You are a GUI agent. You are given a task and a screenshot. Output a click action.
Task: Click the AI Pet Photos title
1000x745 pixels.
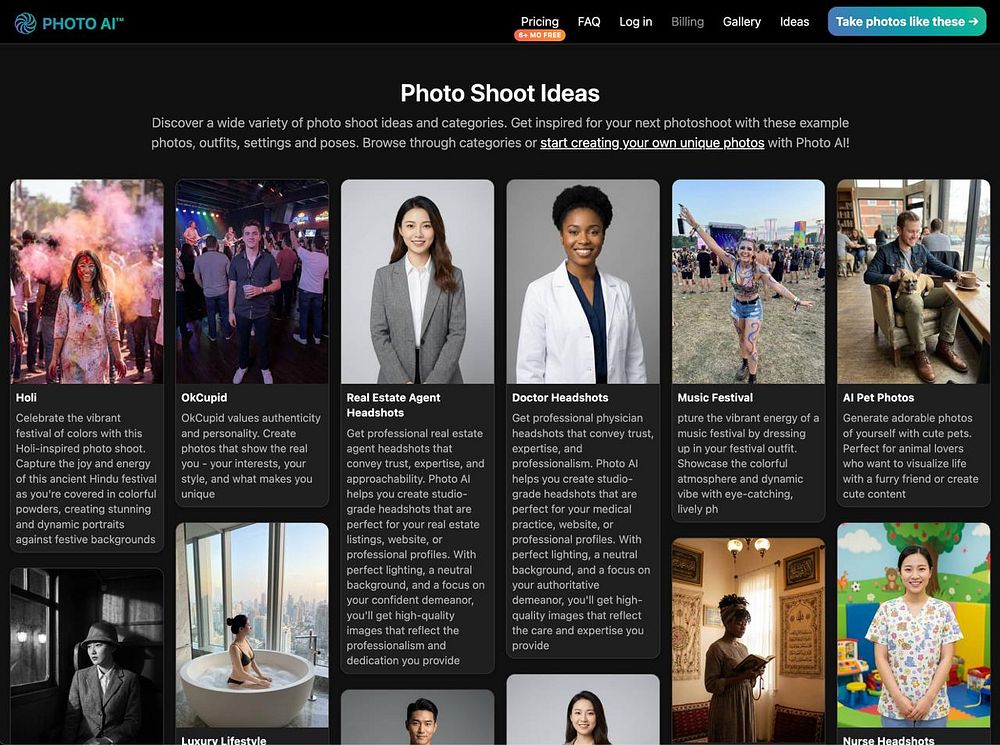coord(878,397)
